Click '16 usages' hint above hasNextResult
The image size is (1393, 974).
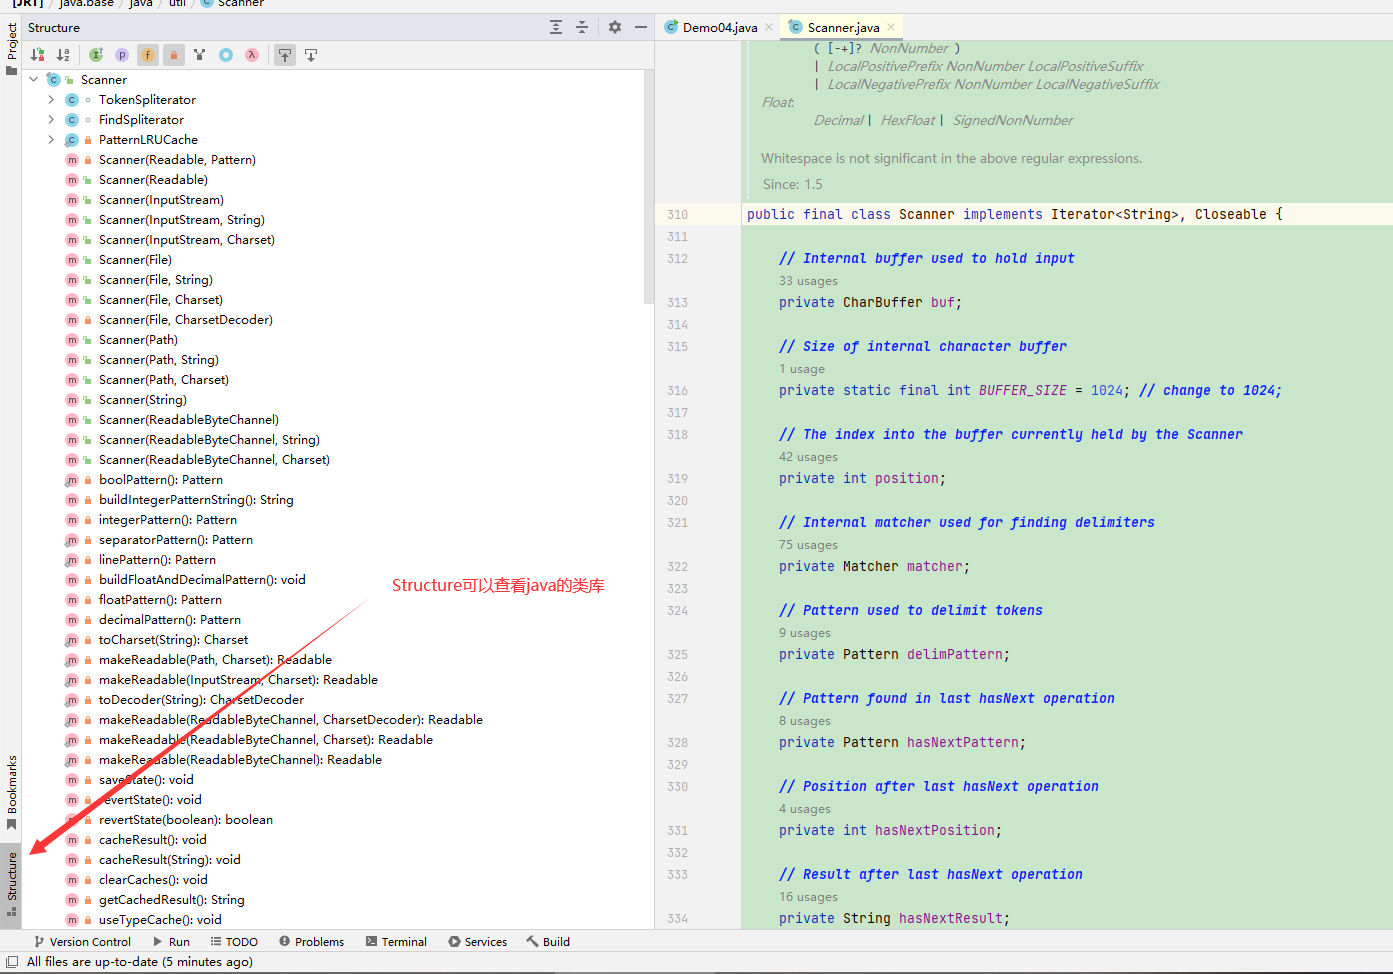tap(808, 897)
